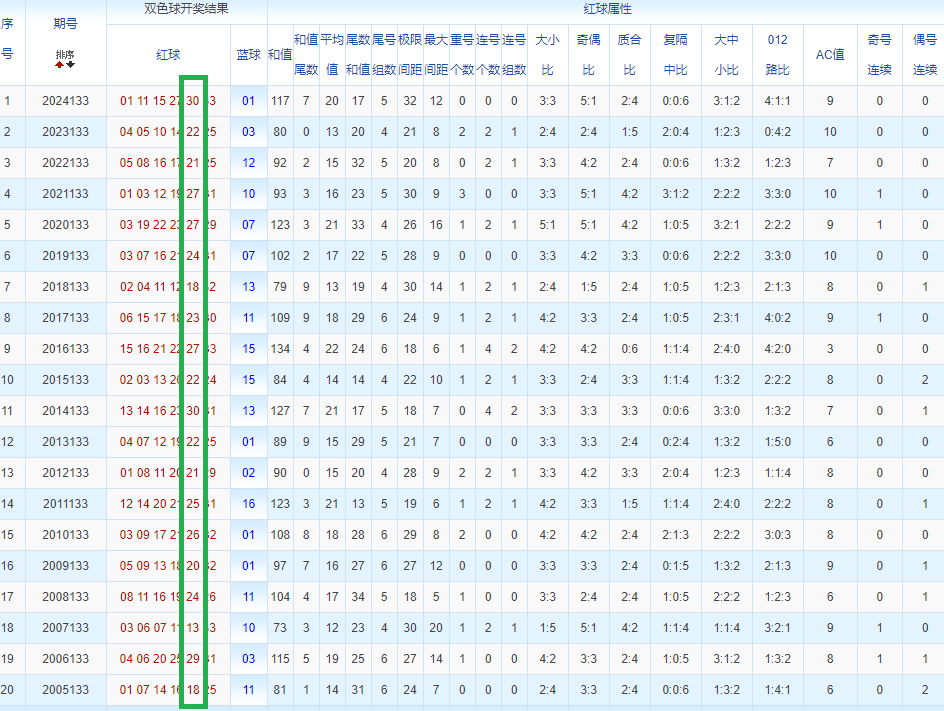This screenshot has width=944, height=711.
Task: Click AC值 3 in row 2016133
Action: coord(830,349)
